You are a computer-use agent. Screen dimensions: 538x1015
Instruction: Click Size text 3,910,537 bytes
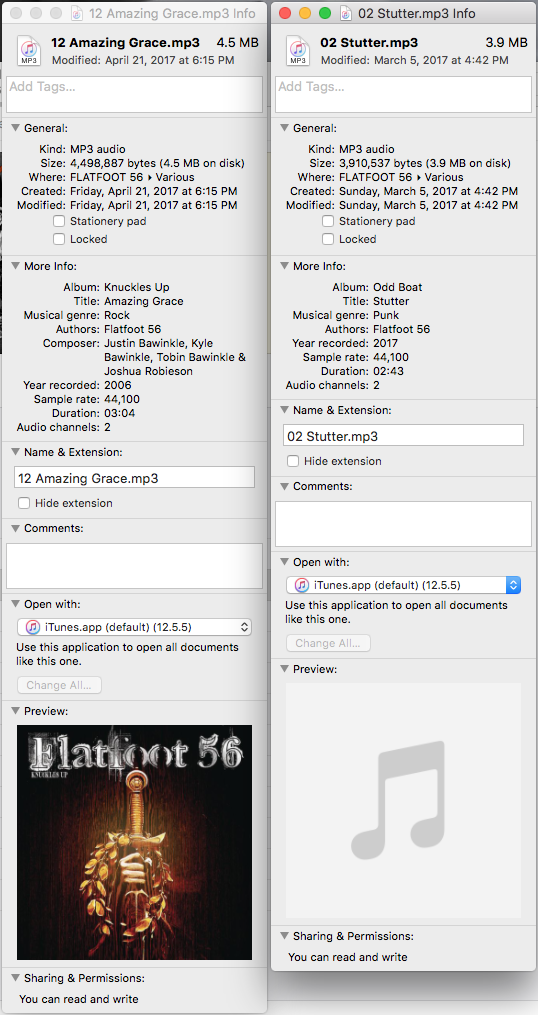378,162
